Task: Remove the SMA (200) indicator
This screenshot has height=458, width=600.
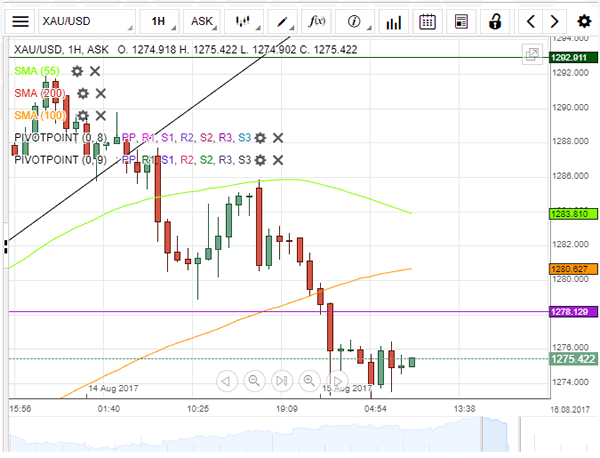Action: [x=101, y=93]
